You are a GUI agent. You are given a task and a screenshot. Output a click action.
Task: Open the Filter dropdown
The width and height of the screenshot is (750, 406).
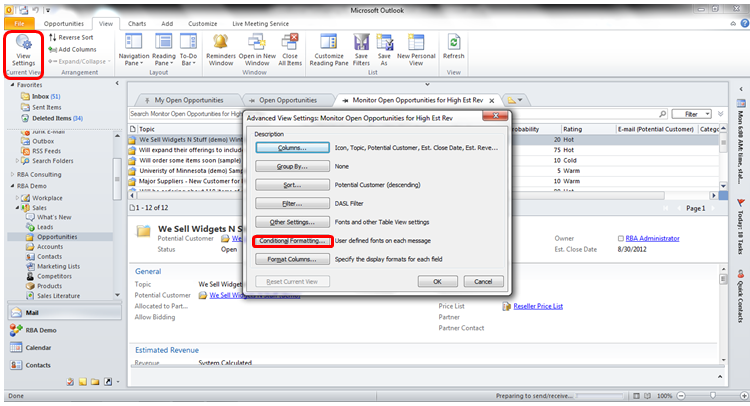(x=691, y=114)
